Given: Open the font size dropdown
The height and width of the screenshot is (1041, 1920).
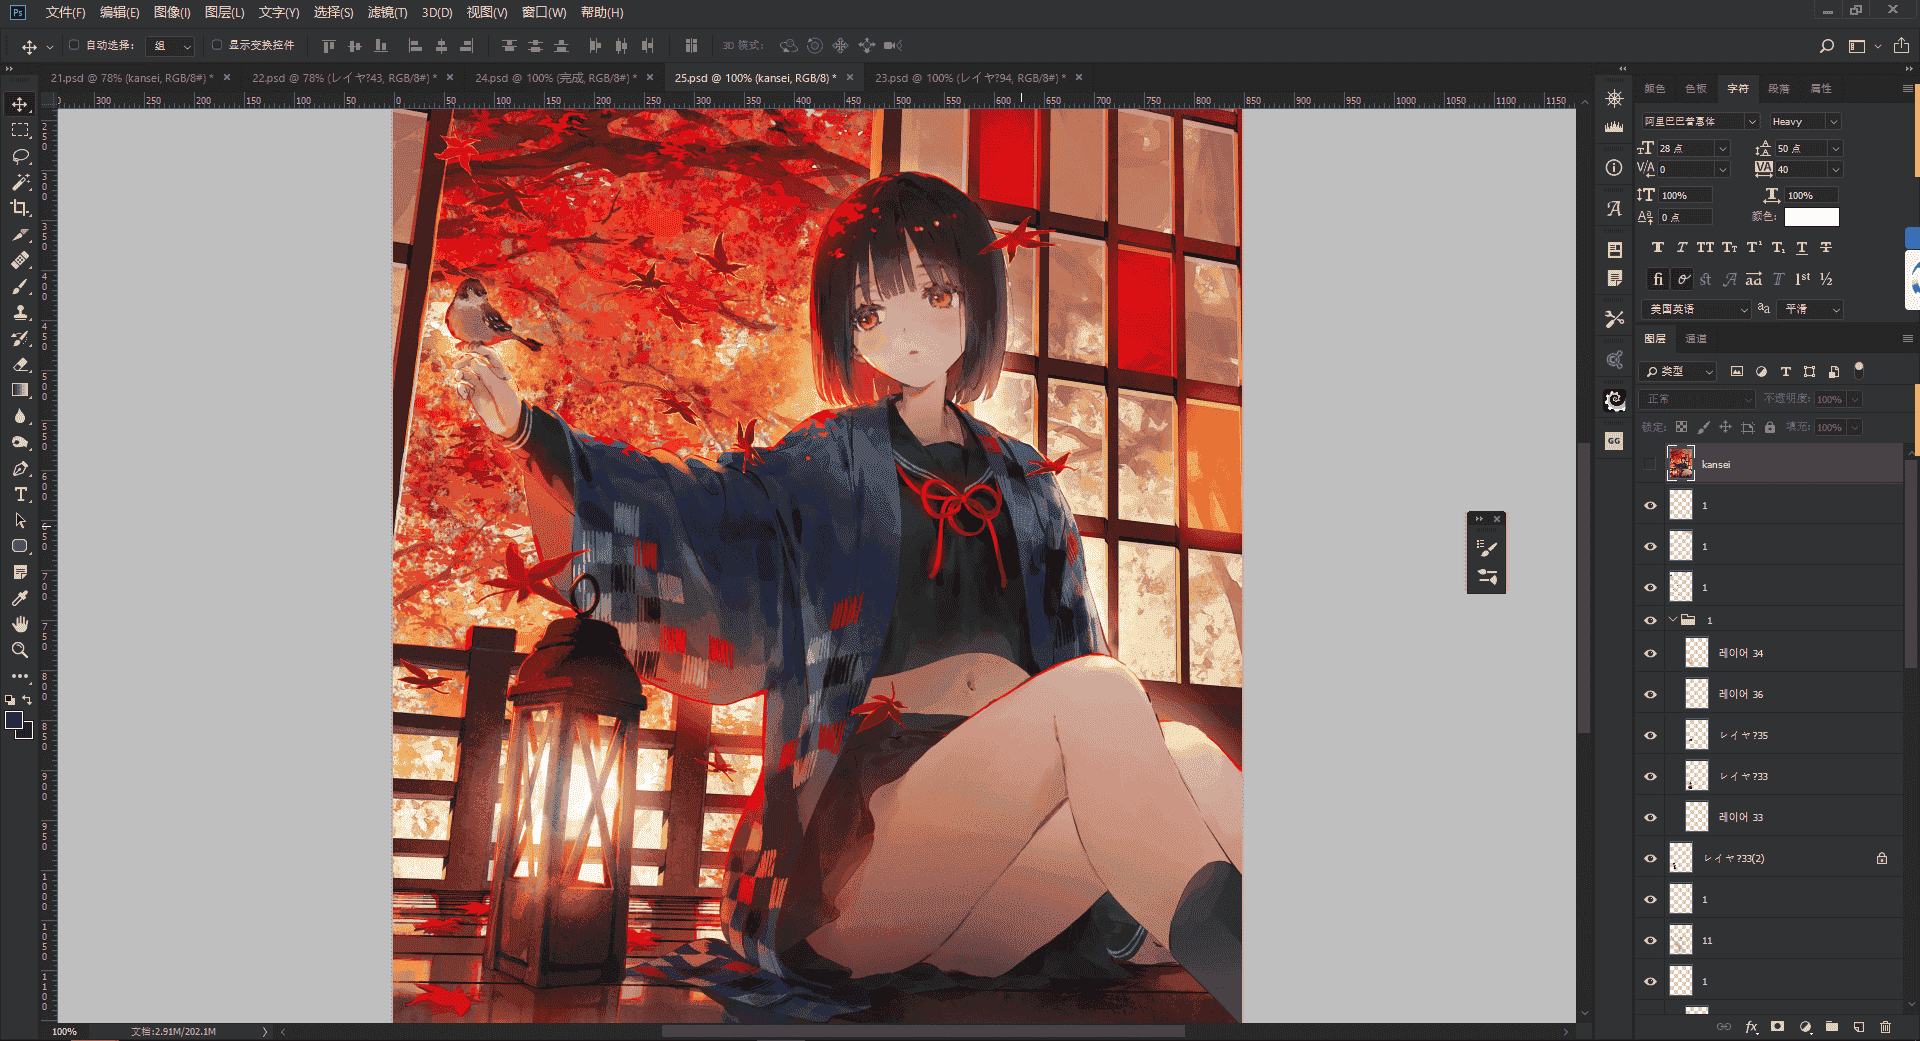Looking at the screenshot, I should (1722, 148).
